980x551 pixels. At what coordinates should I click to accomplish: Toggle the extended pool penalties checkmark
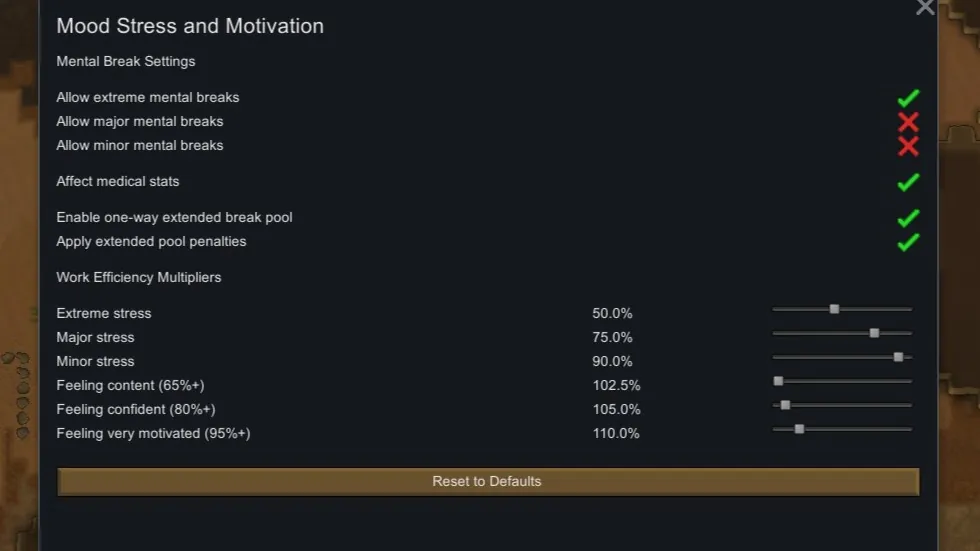908,242
